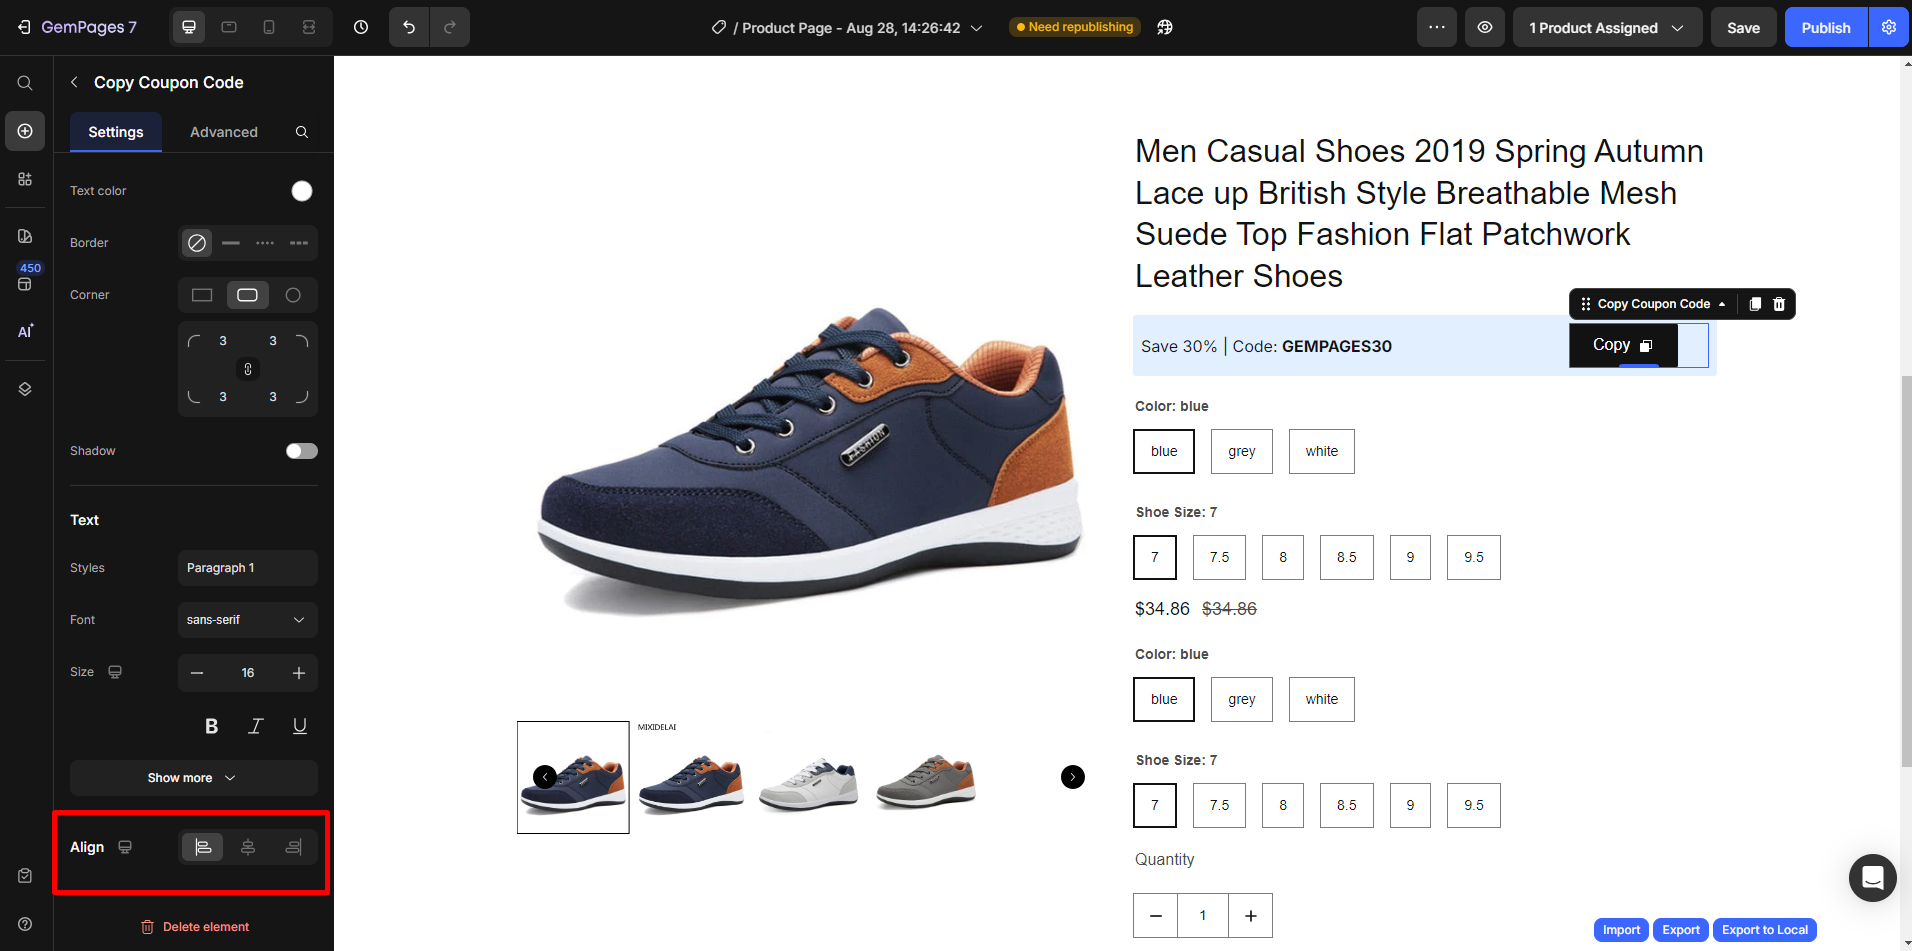1912x951 pixels.
Task: Open the 1 Product Assigned dropdown
Action: click(1606, 28)
